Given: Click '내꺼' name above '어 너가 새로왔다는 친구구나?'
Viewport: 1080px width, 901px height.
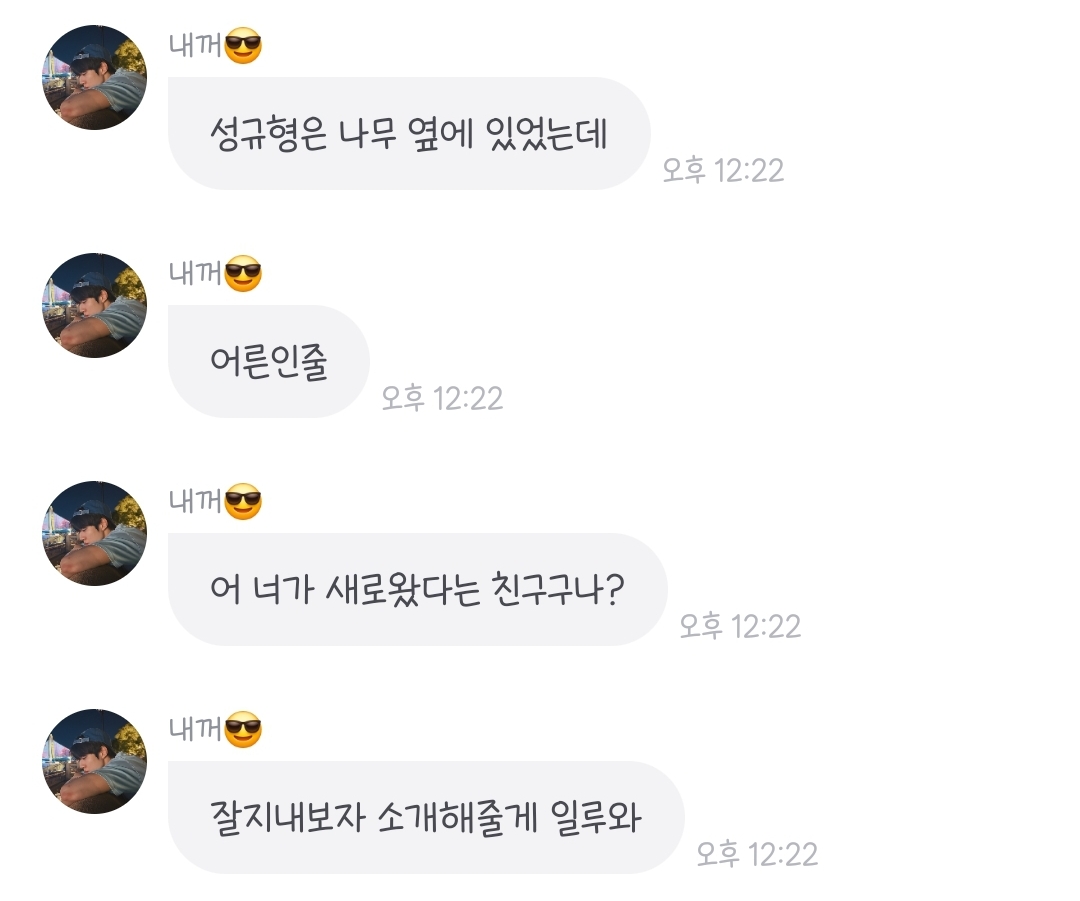Looking at the screenshot, I should click(196, 502).
